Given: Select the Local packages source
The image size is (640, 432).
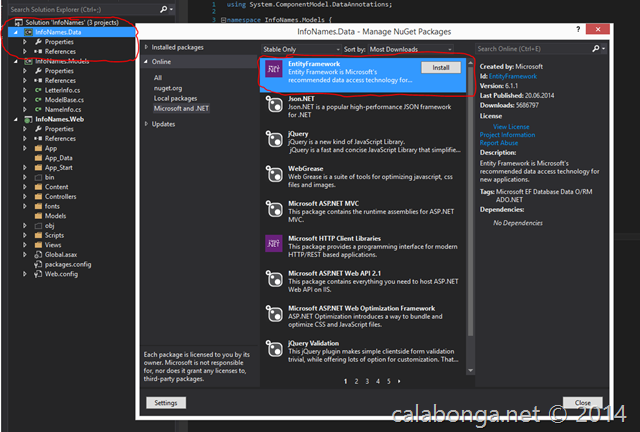Looking at the screenshot, I should pyautogui.click(x=176, y=98).
